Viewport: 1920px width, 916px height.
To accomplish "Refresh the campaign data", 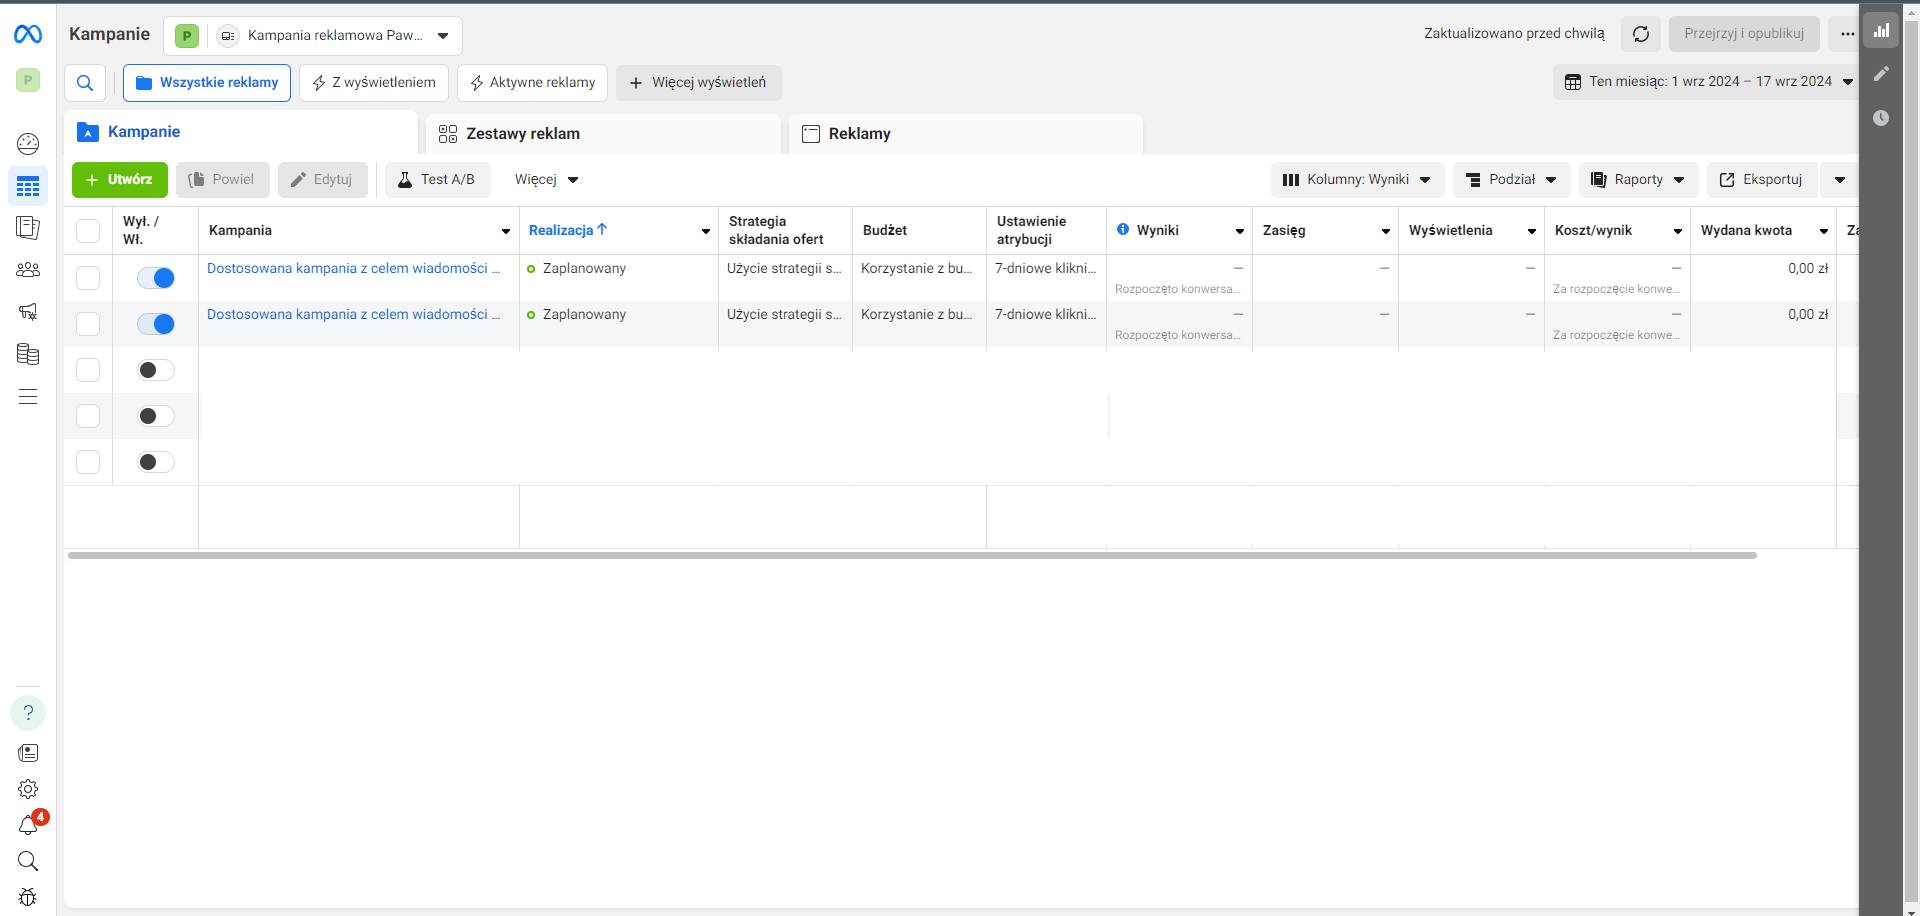I will pyautogui.click(x=1641, y=34).
